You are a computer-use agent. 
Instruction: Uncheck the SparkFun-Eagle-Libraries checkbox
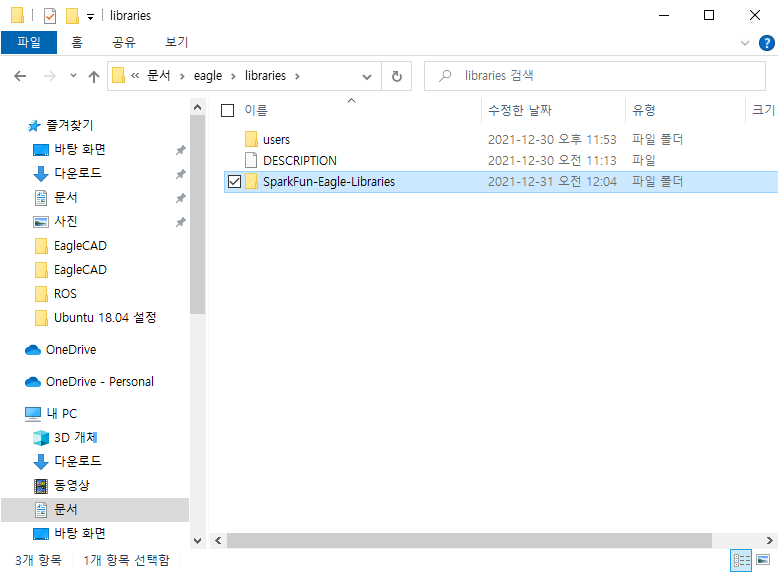(234, 182)
